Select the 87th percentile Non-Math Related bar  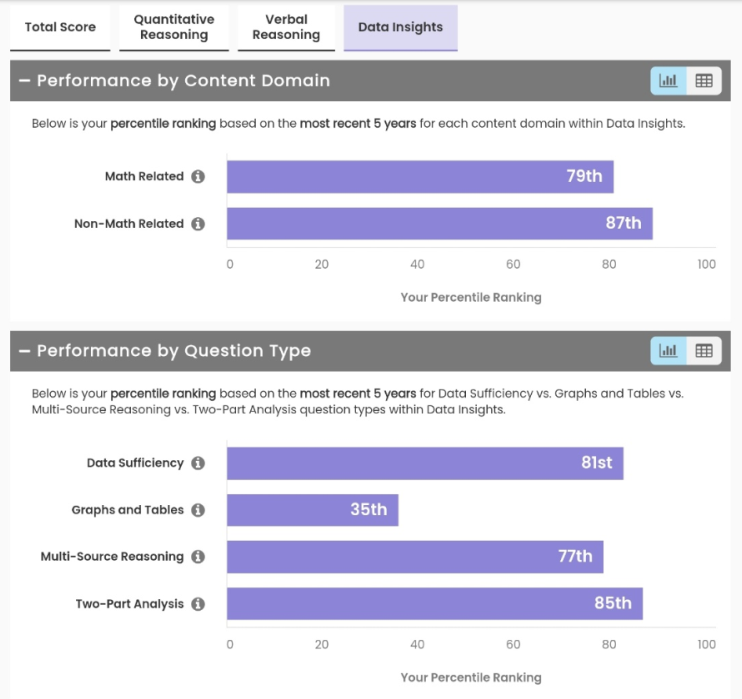point(439,224)
